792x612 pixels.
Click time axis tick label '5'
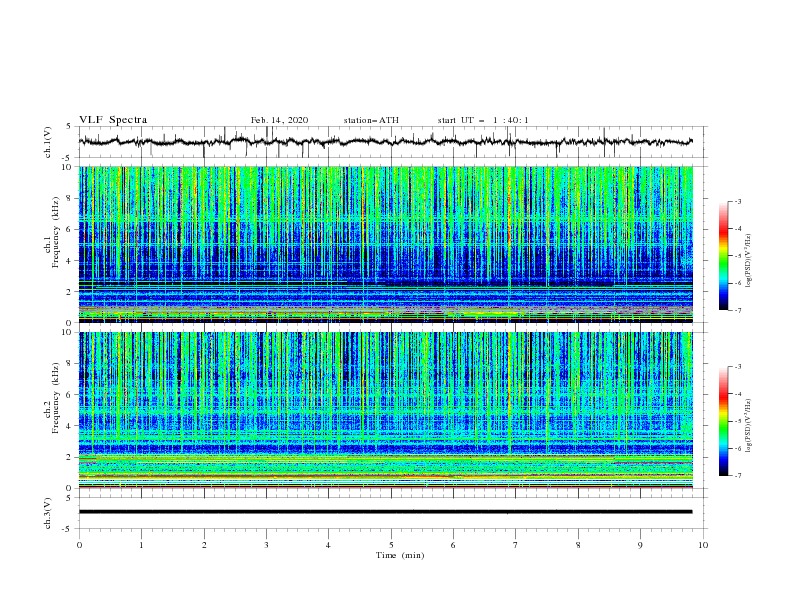tap(391, 545)
